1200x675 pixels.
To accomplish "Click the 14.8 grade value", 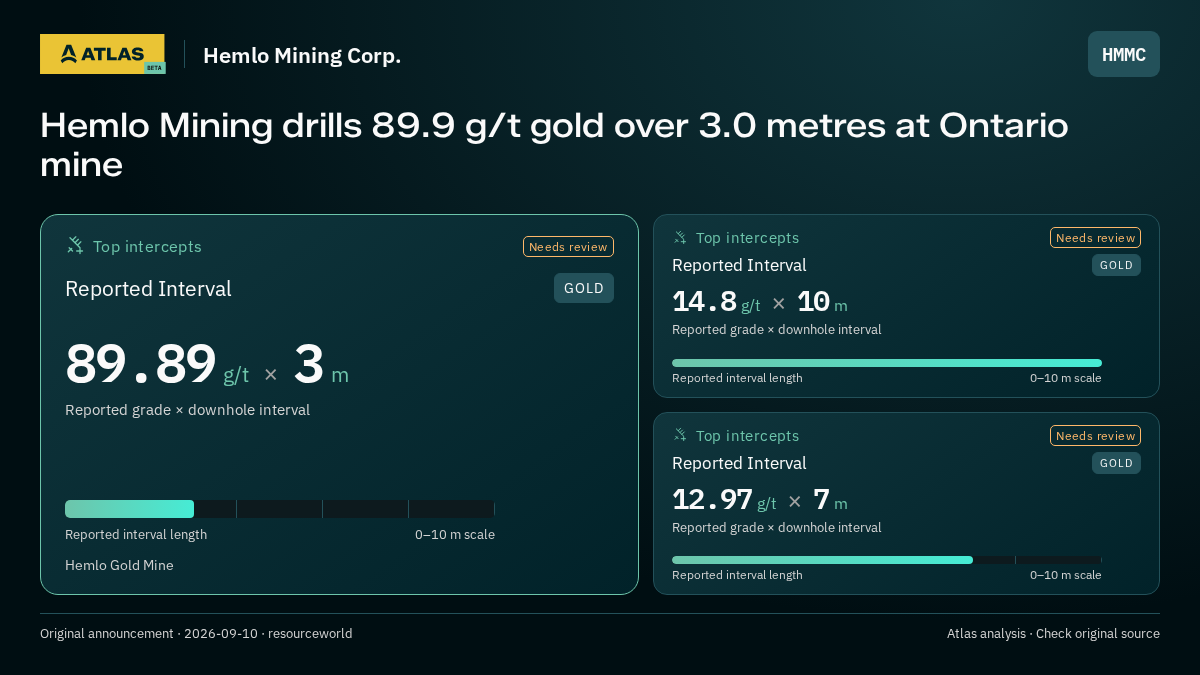I will 705,301.
